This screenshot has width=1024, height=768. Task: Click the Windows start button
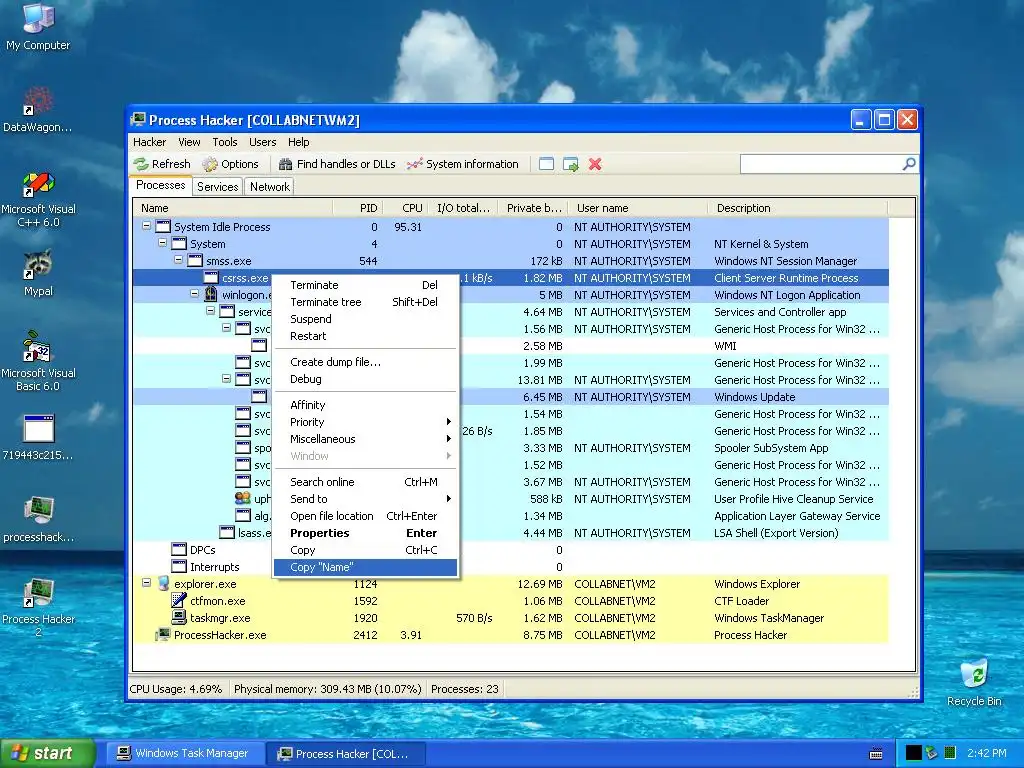(48, 753)
